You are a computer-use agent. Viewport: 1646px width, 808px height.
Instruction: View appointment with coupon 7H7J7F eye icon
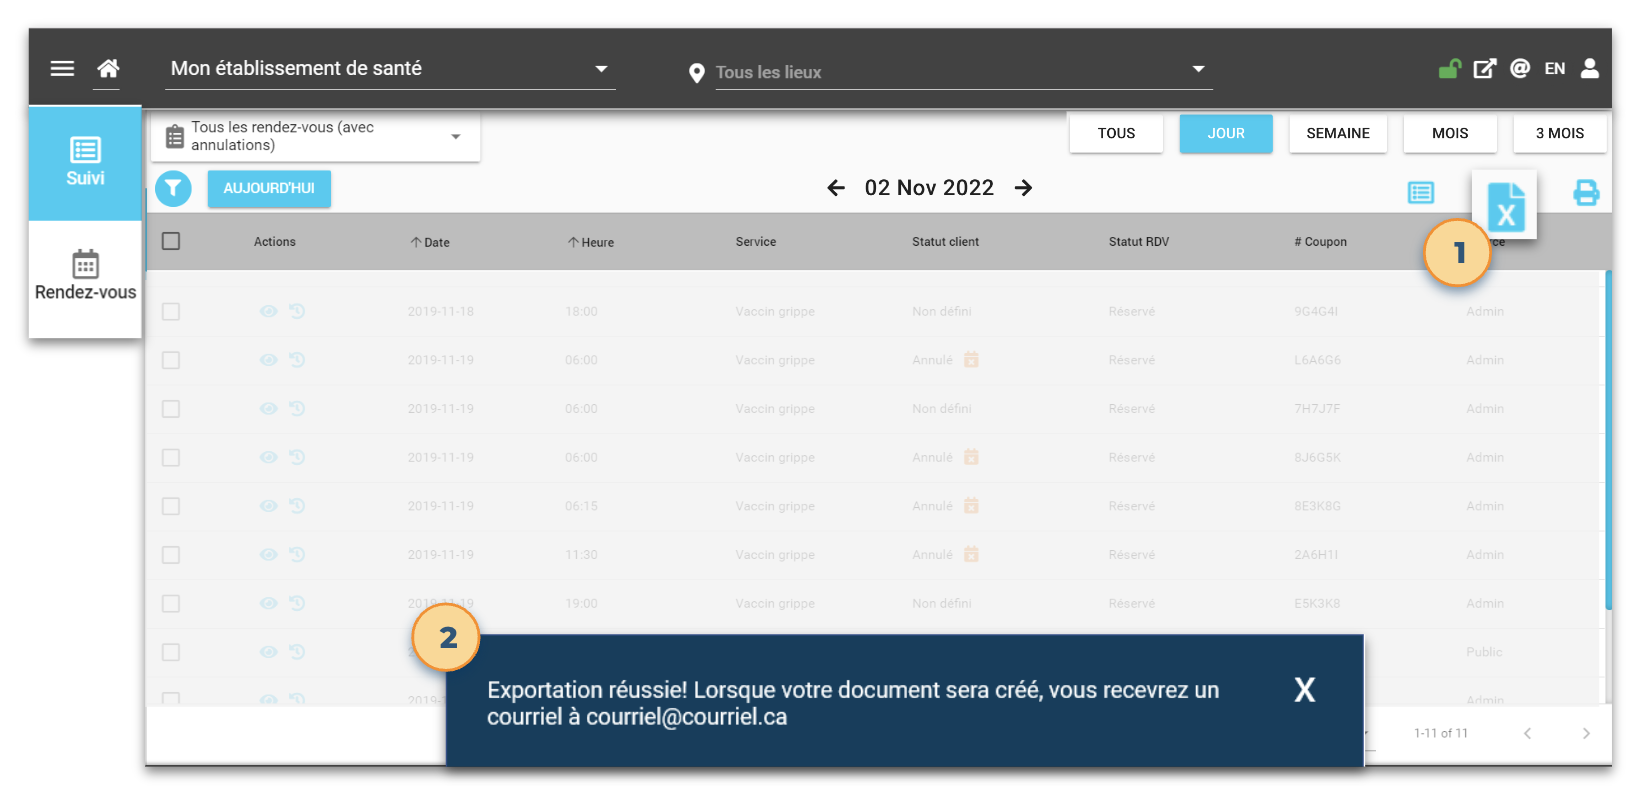click(x=268, y=409)
